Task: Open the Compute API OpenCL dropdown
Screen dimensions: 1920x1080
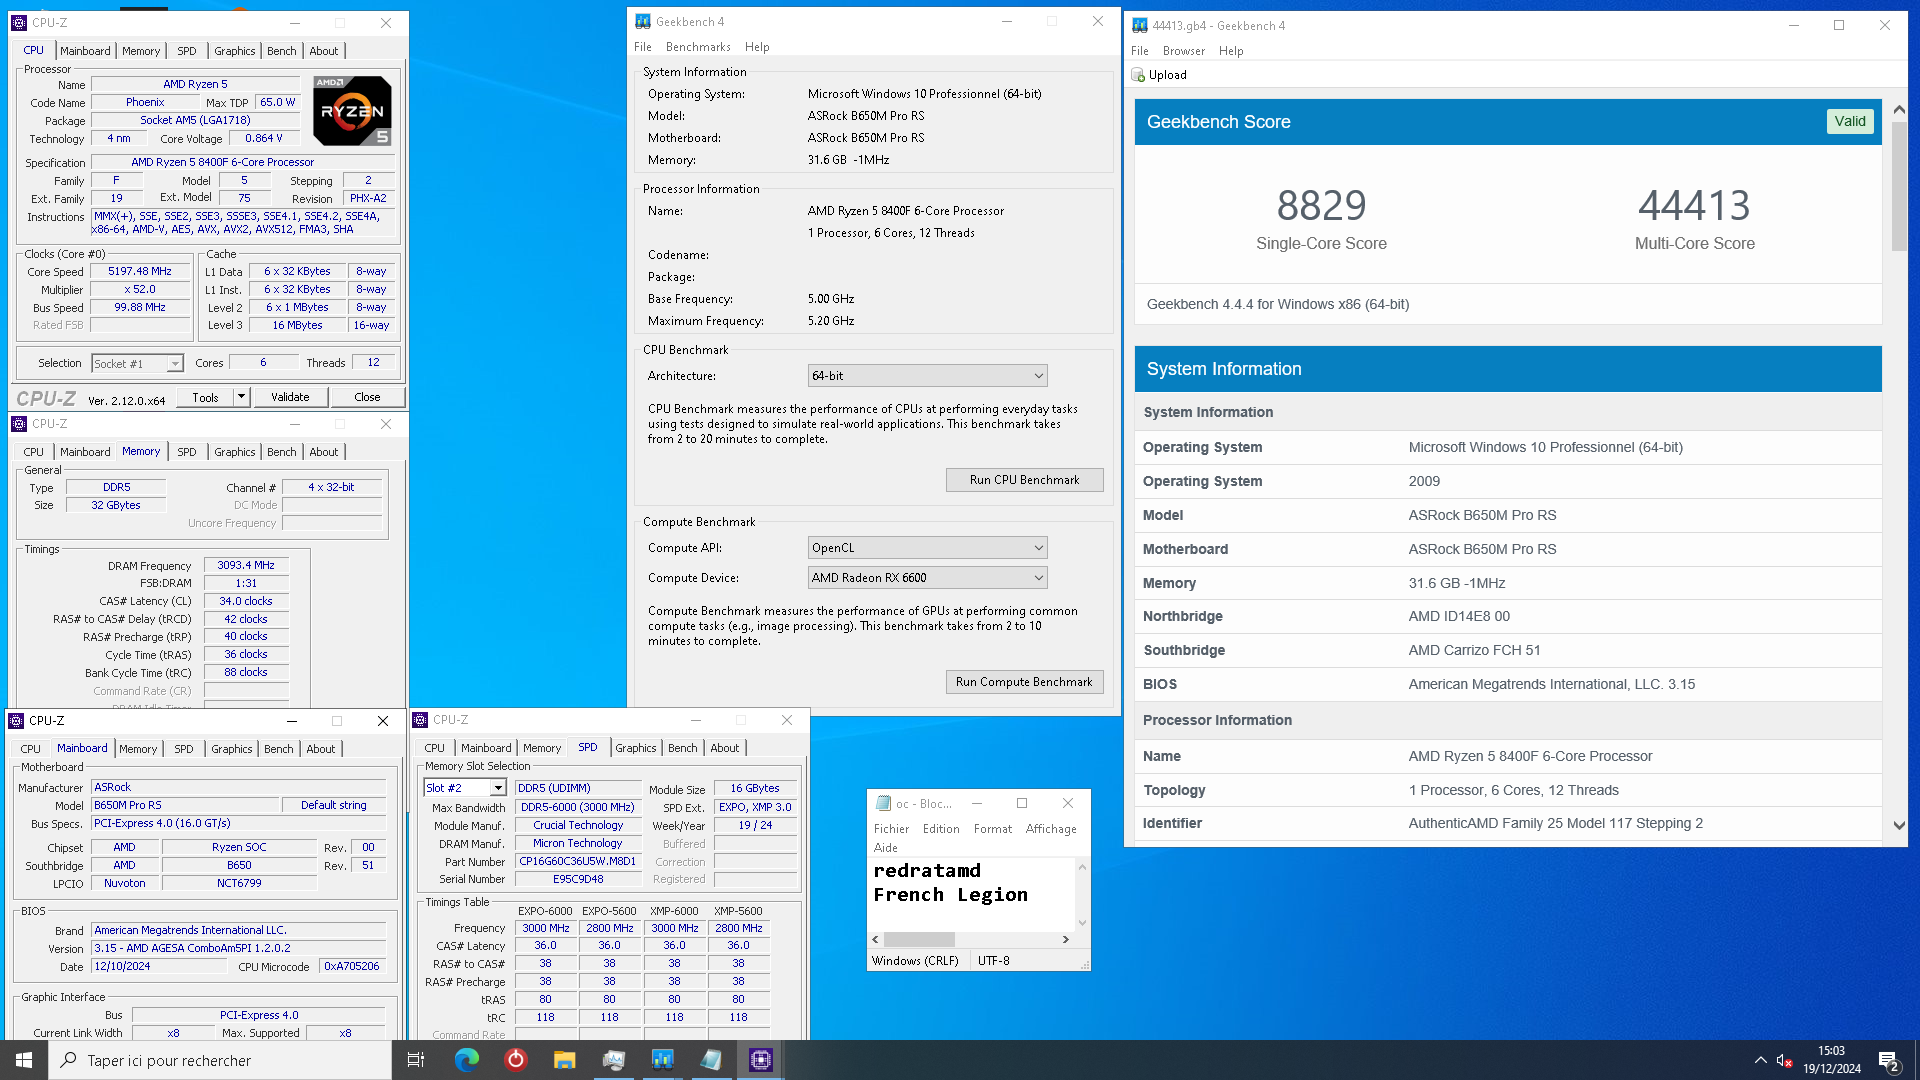Action: (927, 548)
